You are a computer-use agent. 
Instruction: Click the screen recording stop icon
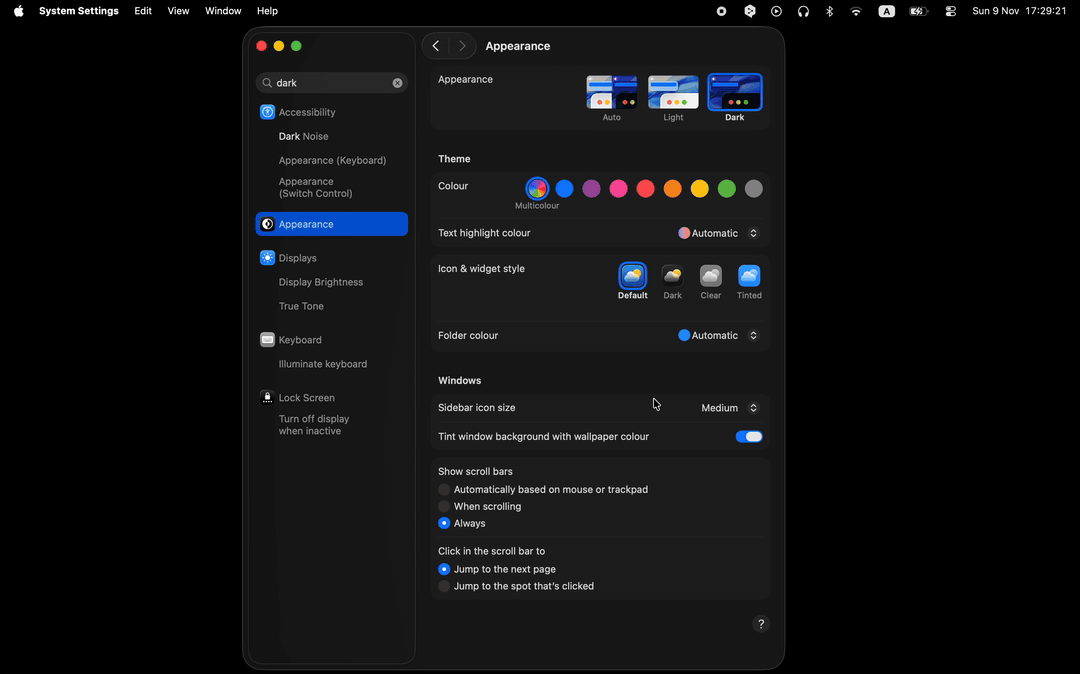[x=721, y=11]
